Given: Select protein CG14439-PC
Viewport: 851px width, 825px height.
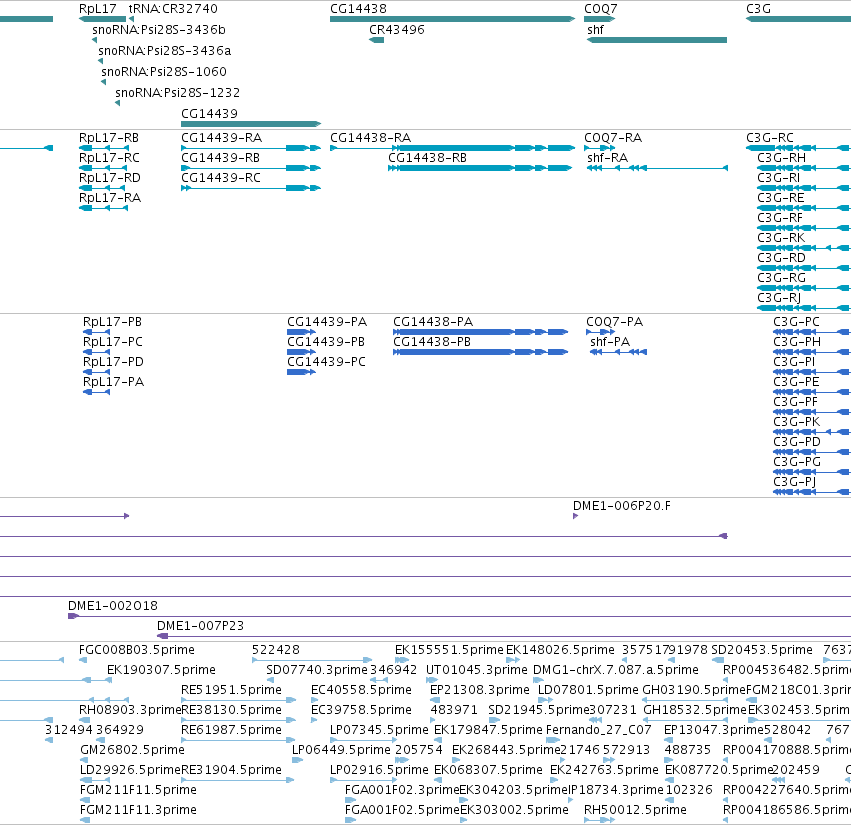Looking at the screenshot, I should [301, 372].
